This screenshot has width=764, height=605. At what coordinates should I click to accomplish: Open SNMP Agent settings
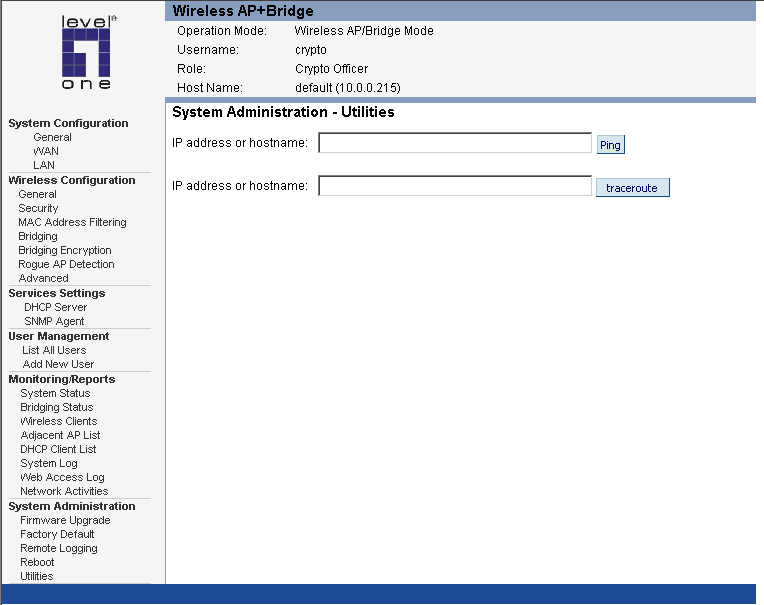[x=54, y=321]
